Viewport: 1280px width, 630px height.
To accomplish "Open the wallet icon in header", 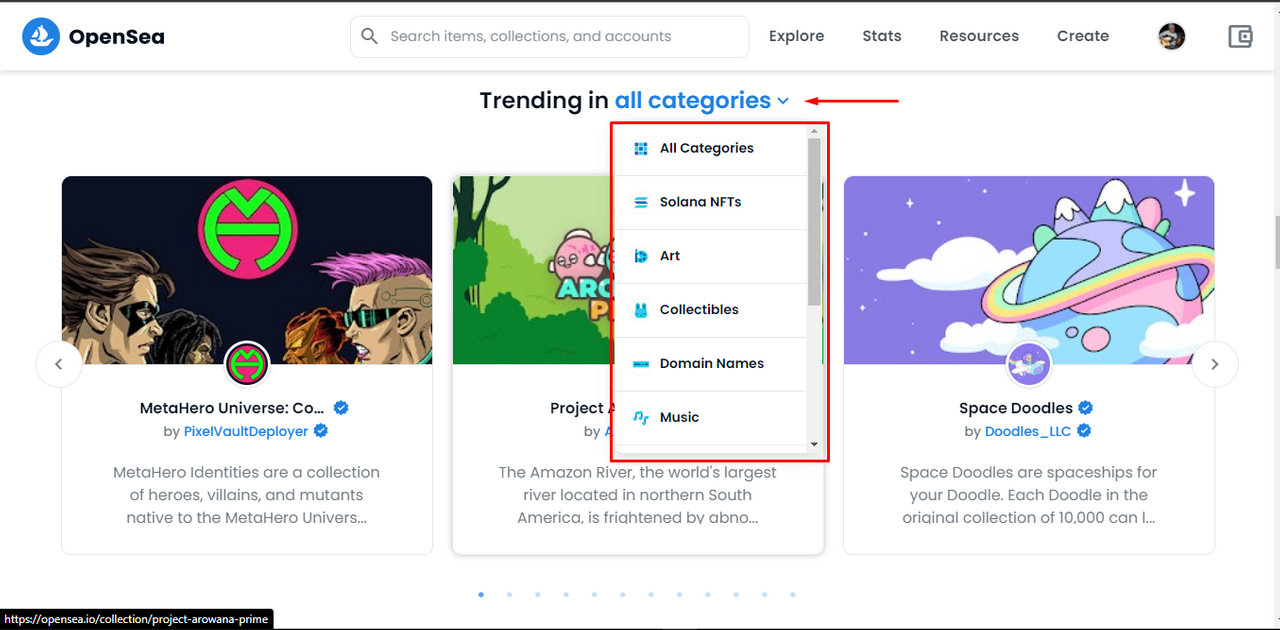I will tap(1240, 37).
